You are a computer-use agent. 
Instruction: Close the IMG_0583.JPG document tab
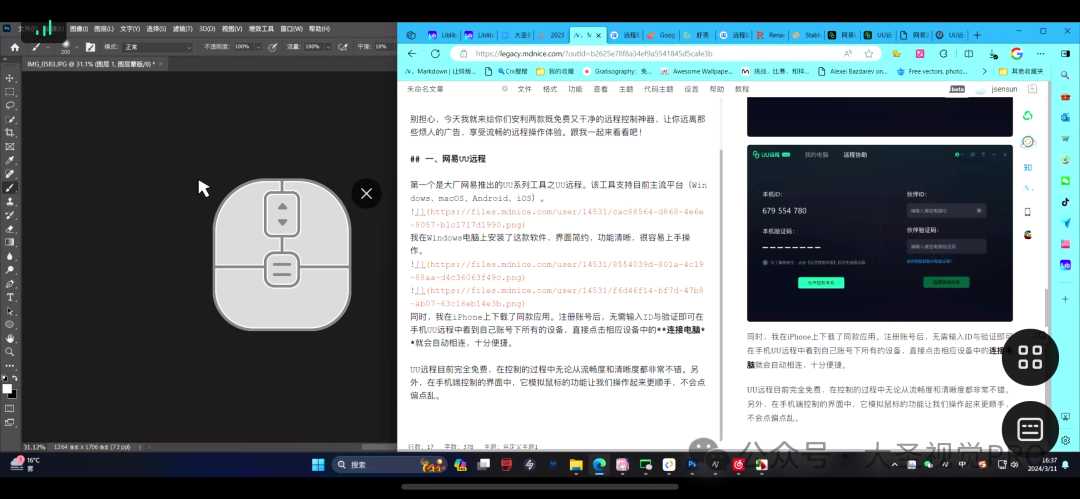point(161,63)
